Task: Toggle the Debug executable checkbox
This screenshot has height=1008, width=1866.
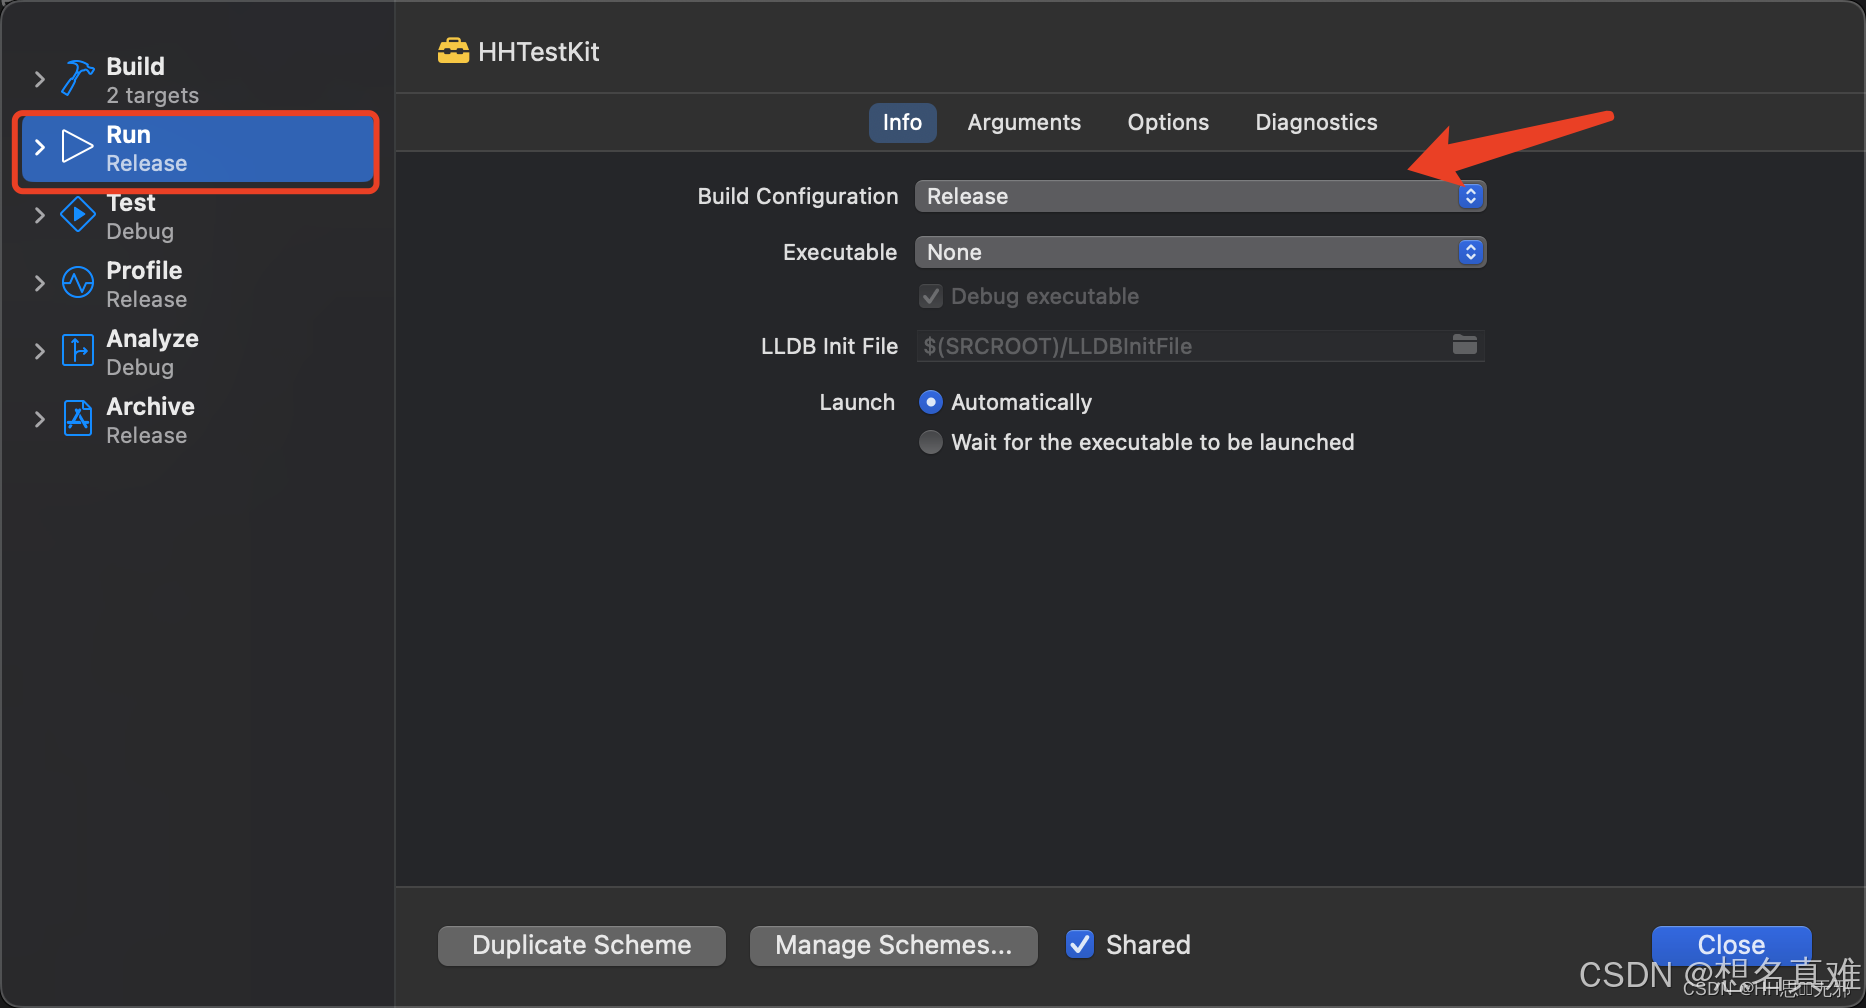Action: pyautogui.click(x=930, y=296)
